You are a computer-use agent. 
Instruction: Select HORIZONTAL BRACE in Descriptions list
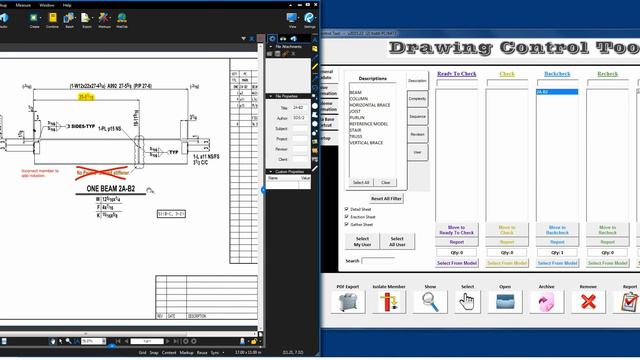[370, 105]
